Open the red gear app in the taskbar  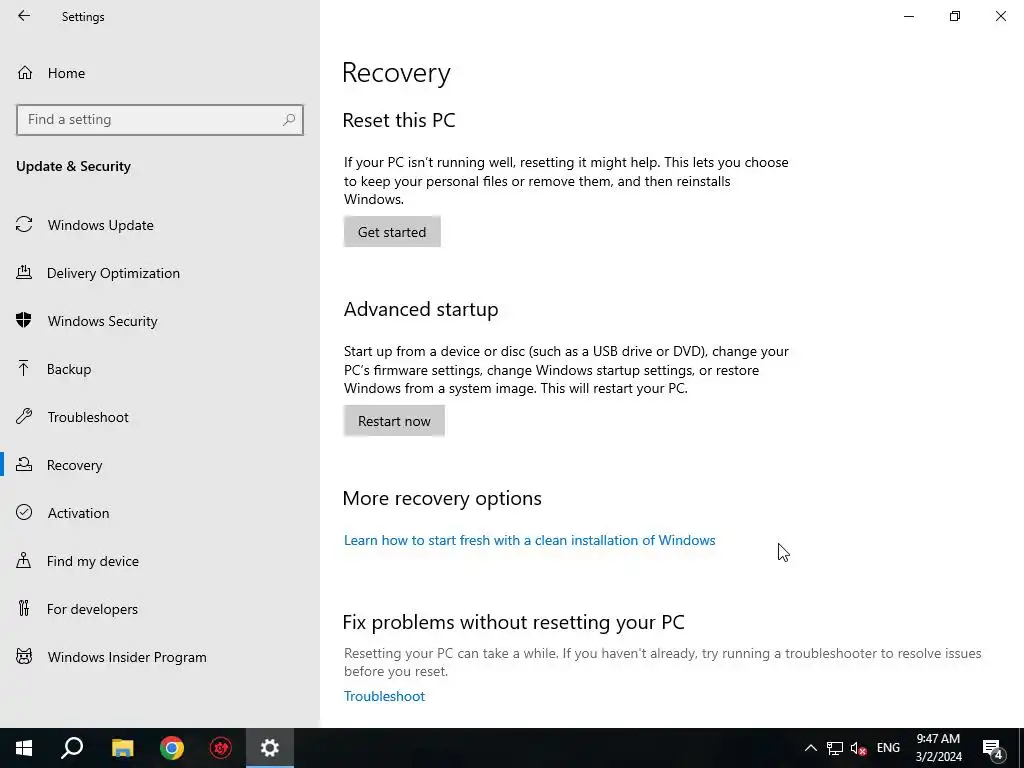coord(221,748)
